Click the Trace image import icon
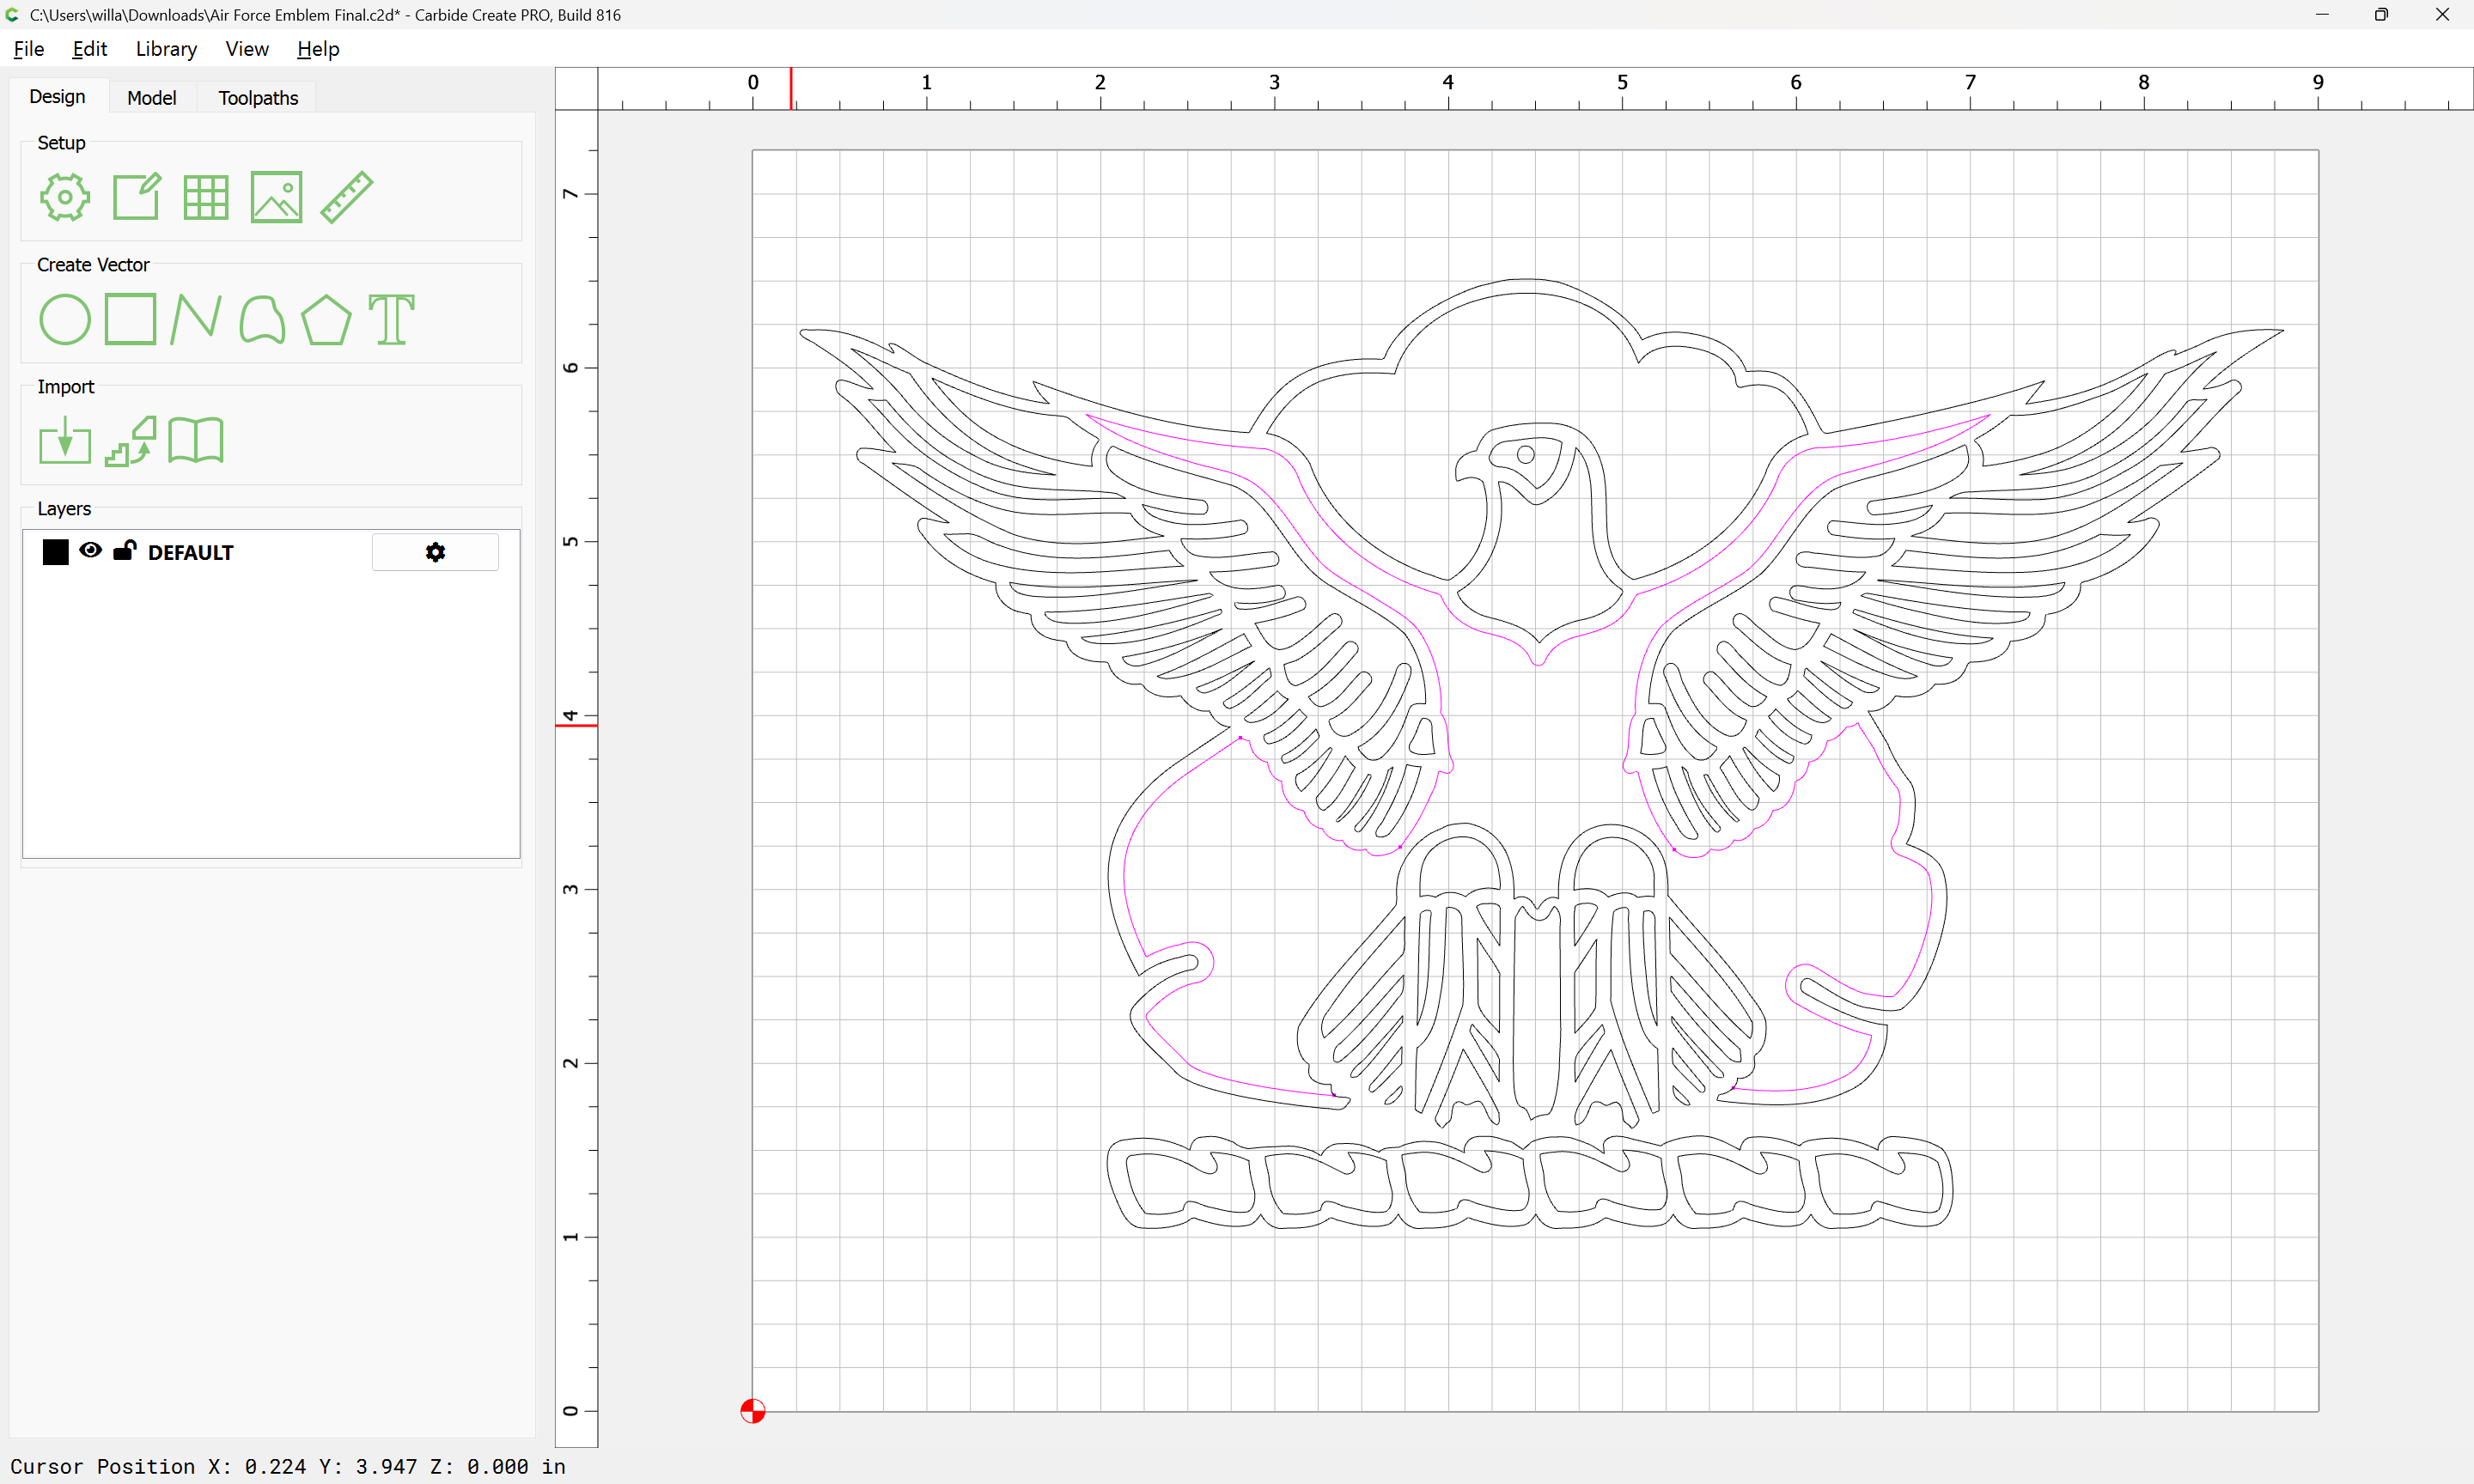 131,441
